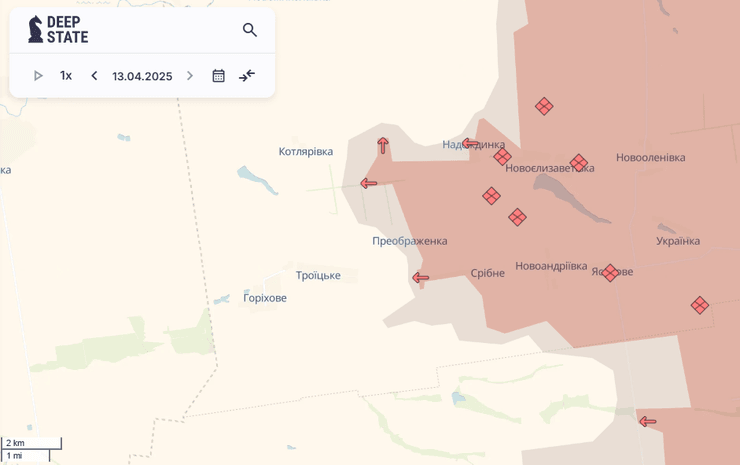Click the topmost diamond unit marker
This screenshot has height=465, width=740.
(x=544, y=106)
